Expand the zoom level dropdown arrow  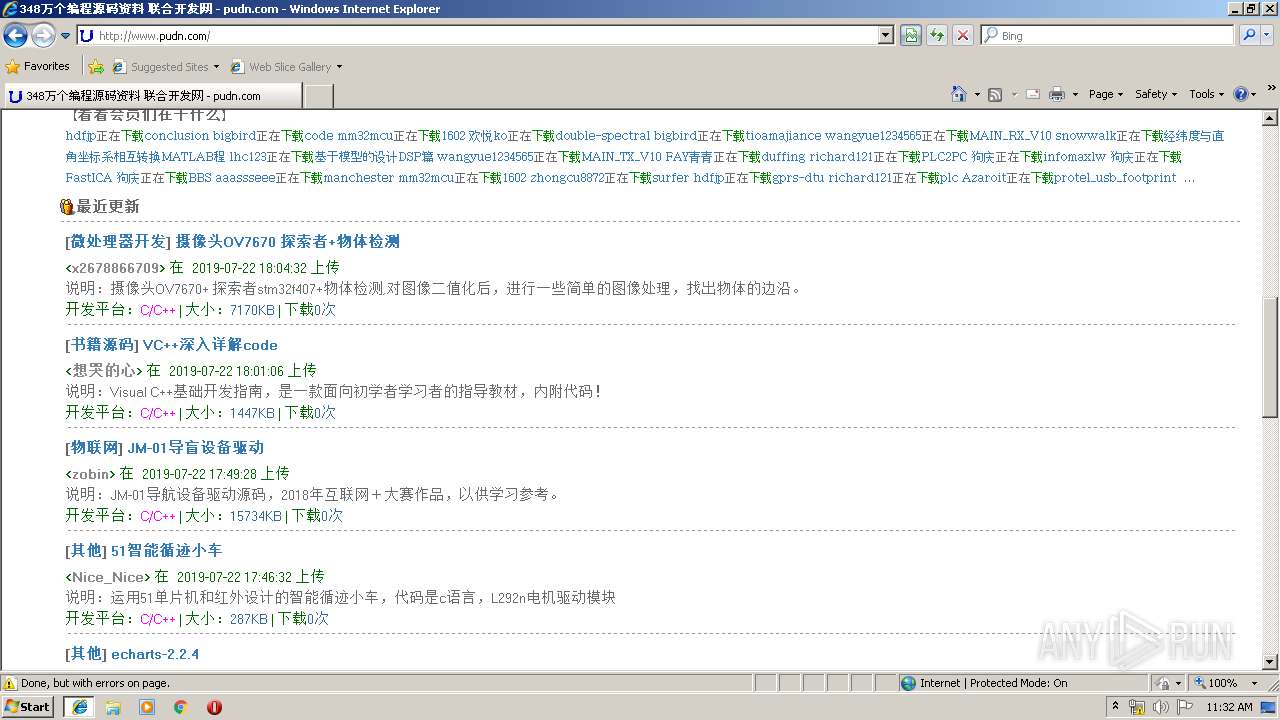[1254, 683]
